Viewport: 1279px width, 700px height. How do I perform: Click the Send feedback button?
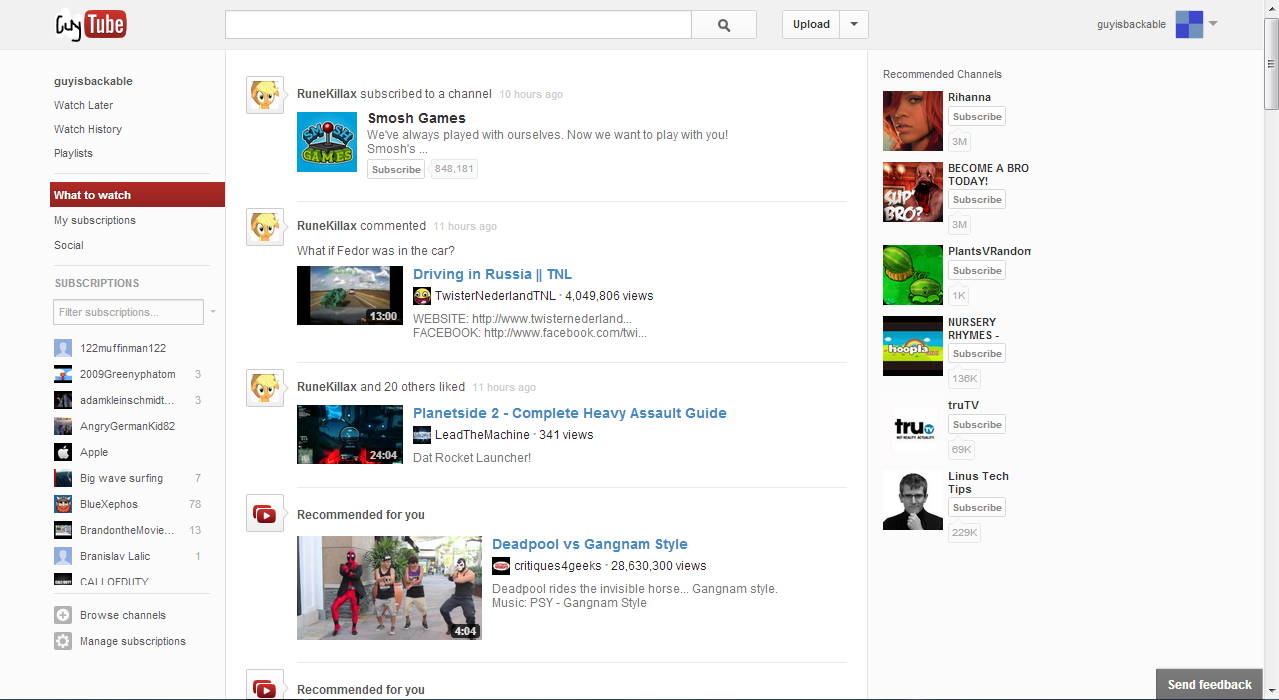[x=1209, y=685]
